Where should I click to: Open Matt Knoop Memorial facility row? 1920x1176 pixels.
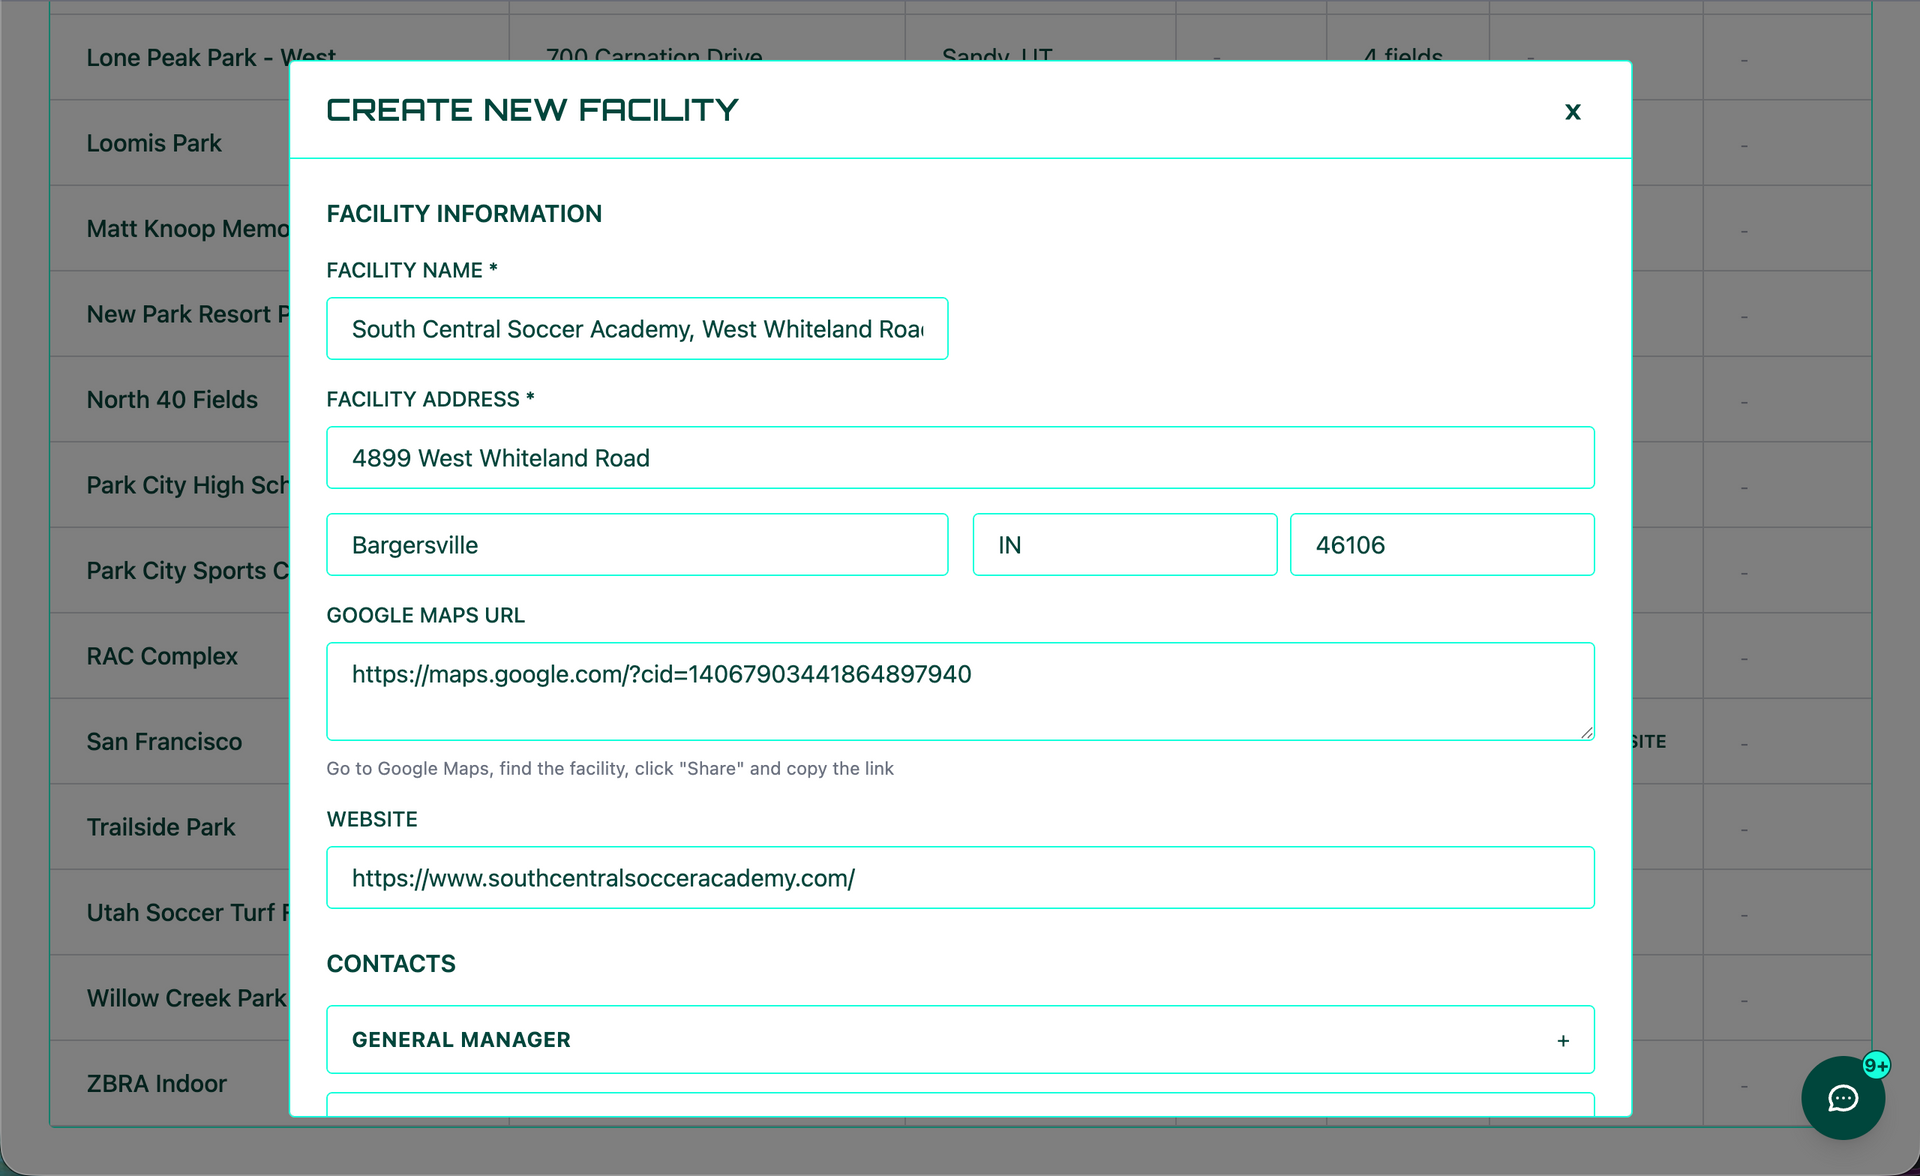point(188,229)
